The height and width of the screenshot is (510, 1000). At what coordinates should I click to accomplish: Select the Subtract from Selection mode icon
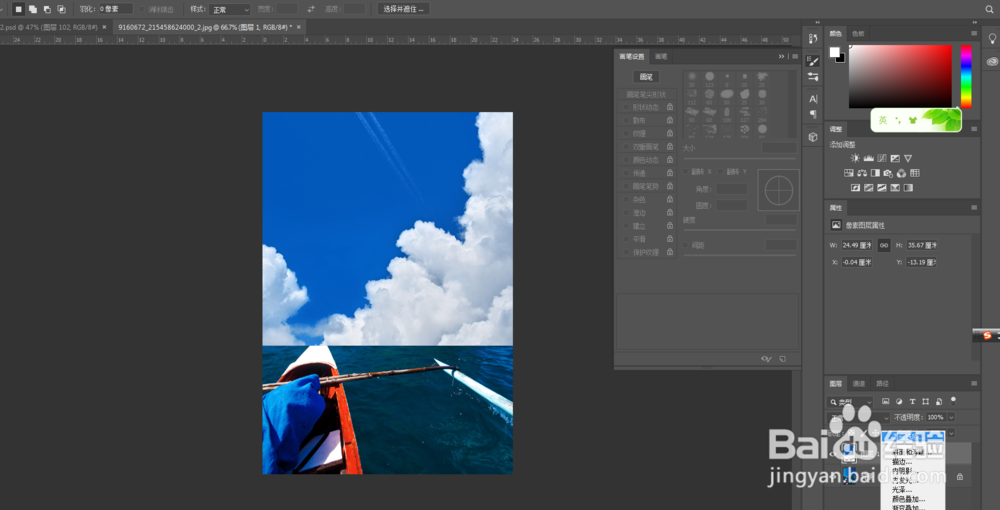[47, 9]
